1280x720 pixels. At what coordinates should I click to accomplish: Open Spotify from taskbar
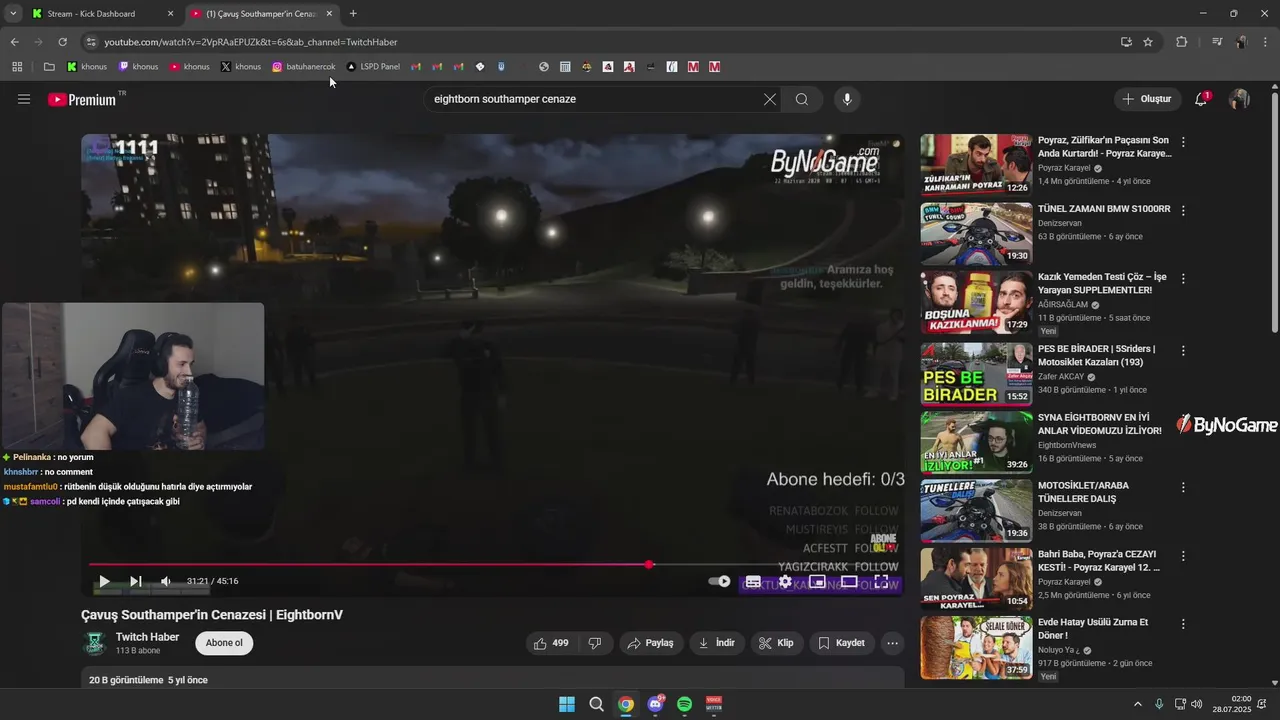(684, 704)
